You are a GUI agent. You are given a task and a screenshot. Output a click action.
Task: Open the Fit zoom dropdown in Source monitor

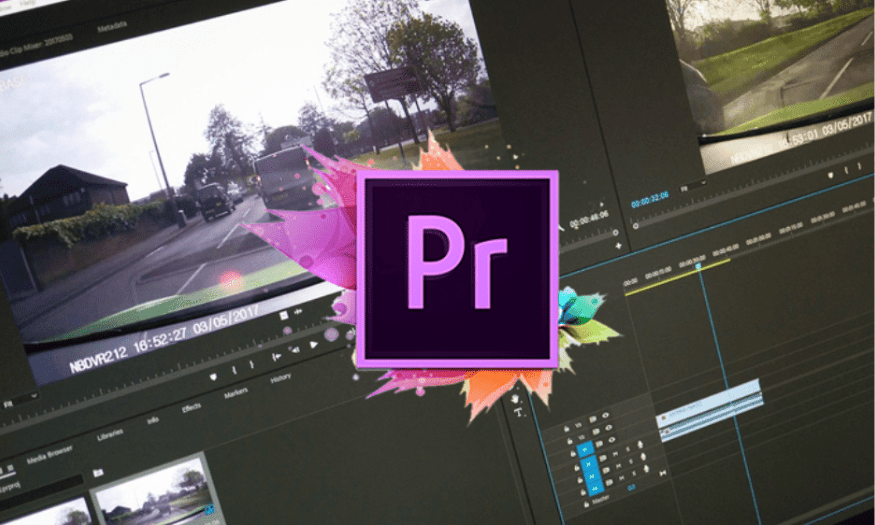tap(20, 402)
